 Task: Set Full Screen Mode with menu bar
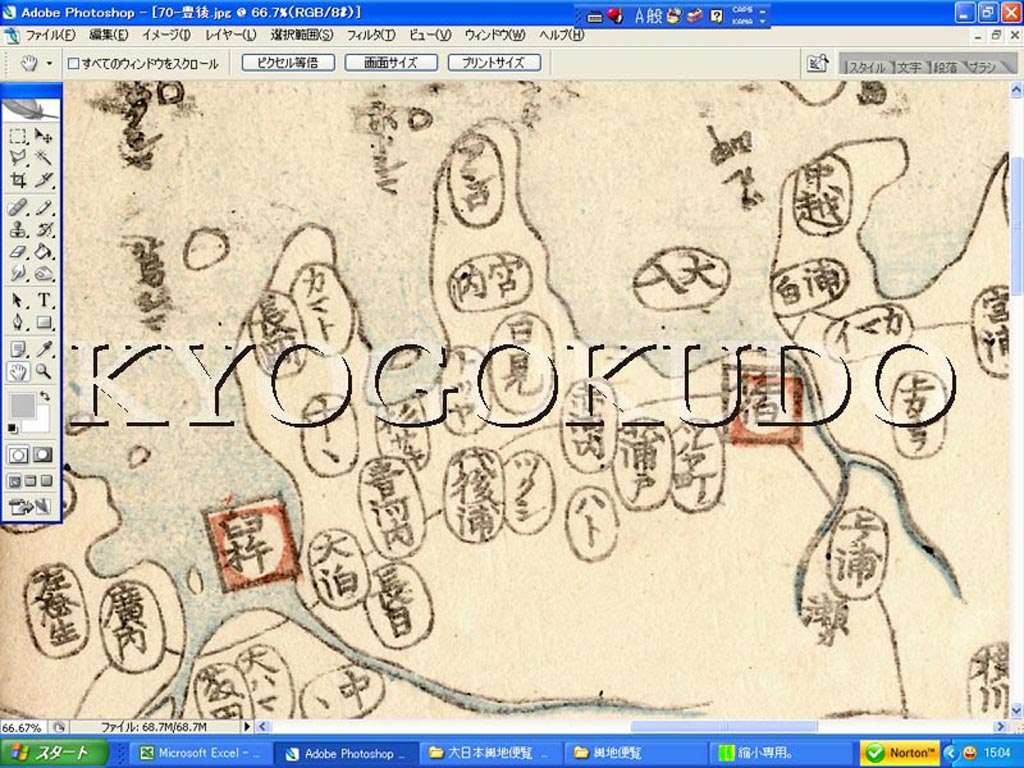[x=30, y=481]
